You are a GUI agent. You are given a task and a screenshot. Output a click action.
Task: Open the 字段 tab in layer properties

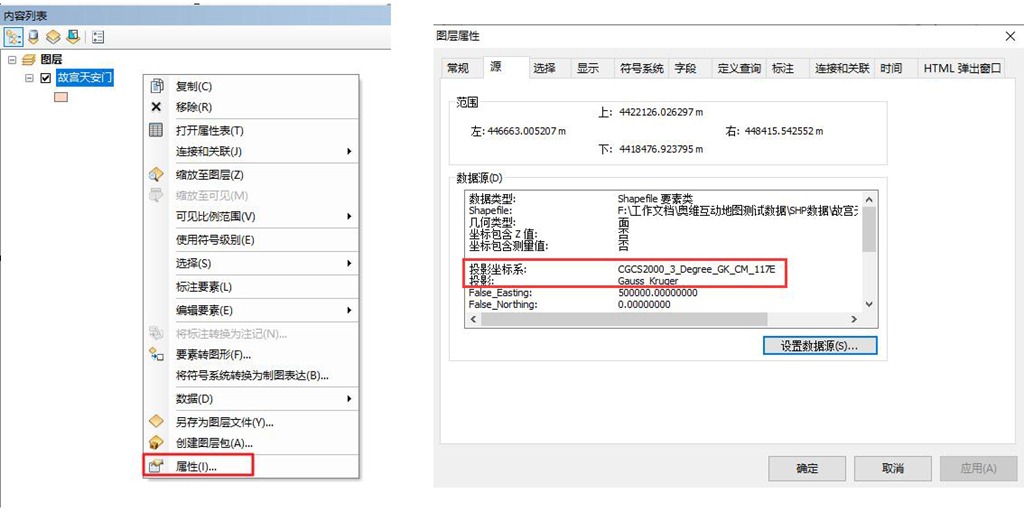coord(685,69)
